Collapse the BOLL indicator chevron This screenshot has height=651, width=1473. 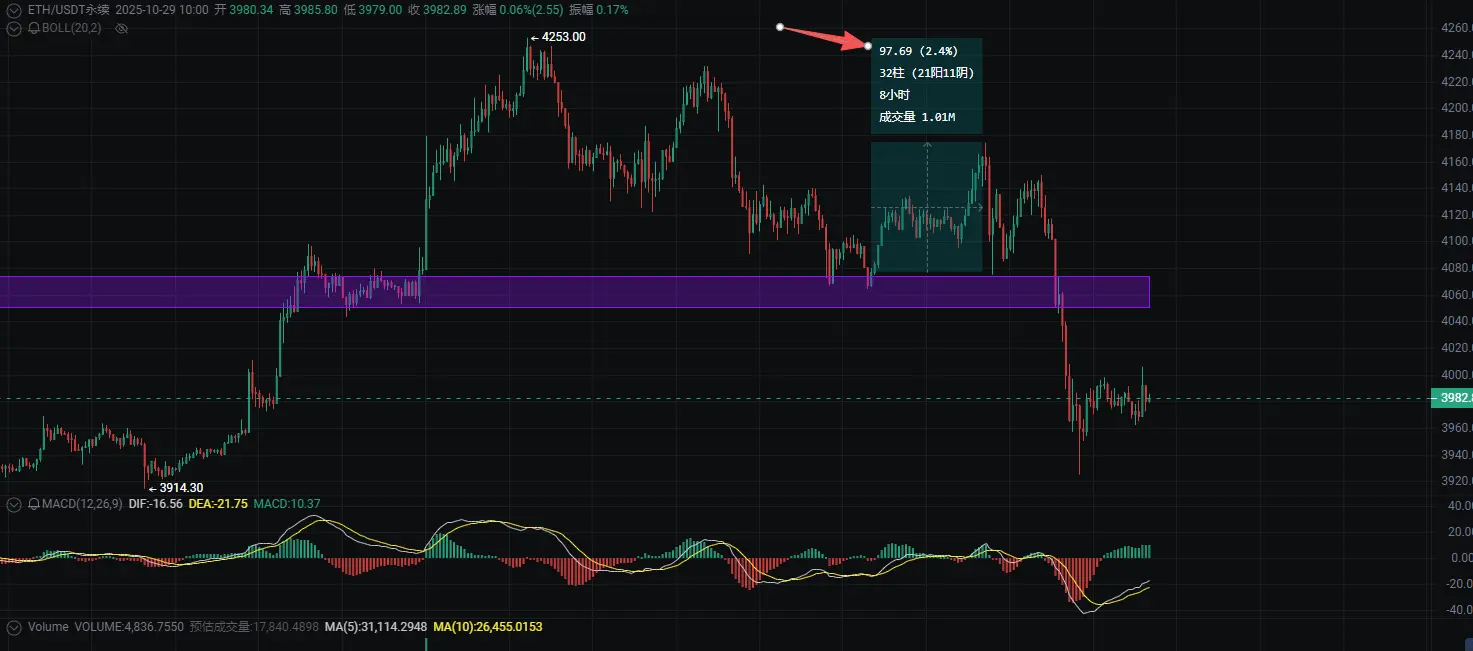(13, 28)
